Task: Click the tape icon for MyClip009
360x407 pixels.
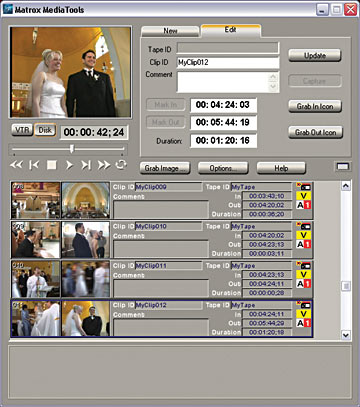Action: pyautogui.click(x=303, y=187)
